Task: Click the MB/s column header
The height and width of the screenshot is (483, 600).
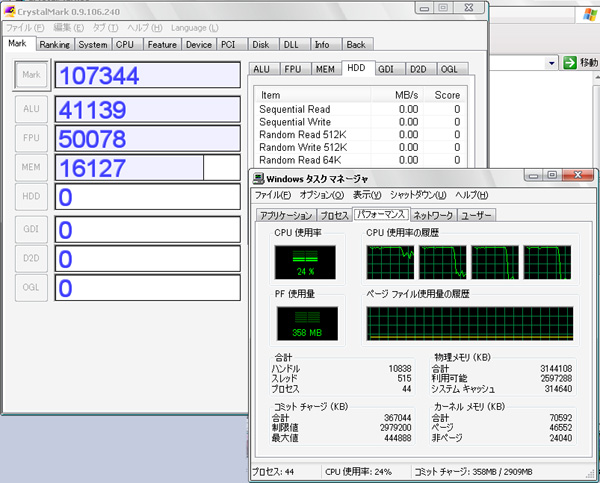Action: pyautogui.click(x=397, y=95)
